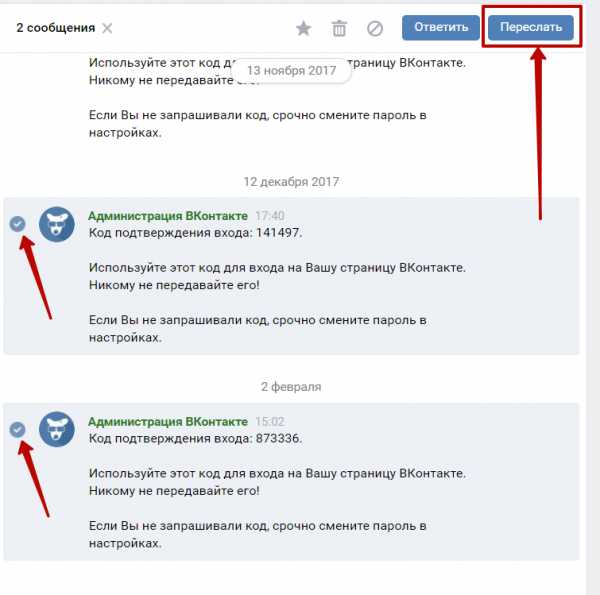Click the floating 13 ноября 2017 date badge
Viewport: 600px width, 595px height.
coord(291,71)
